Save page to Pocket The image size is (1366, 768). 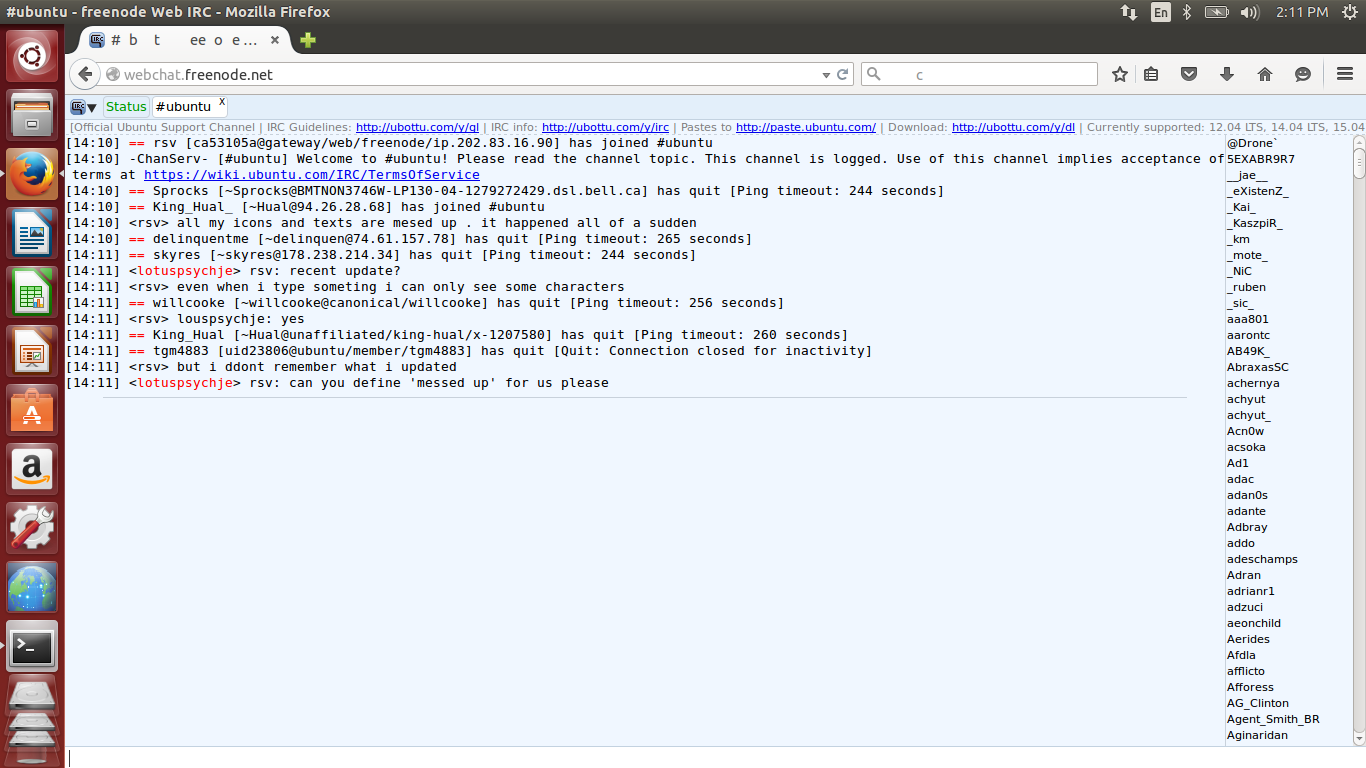1189,74
